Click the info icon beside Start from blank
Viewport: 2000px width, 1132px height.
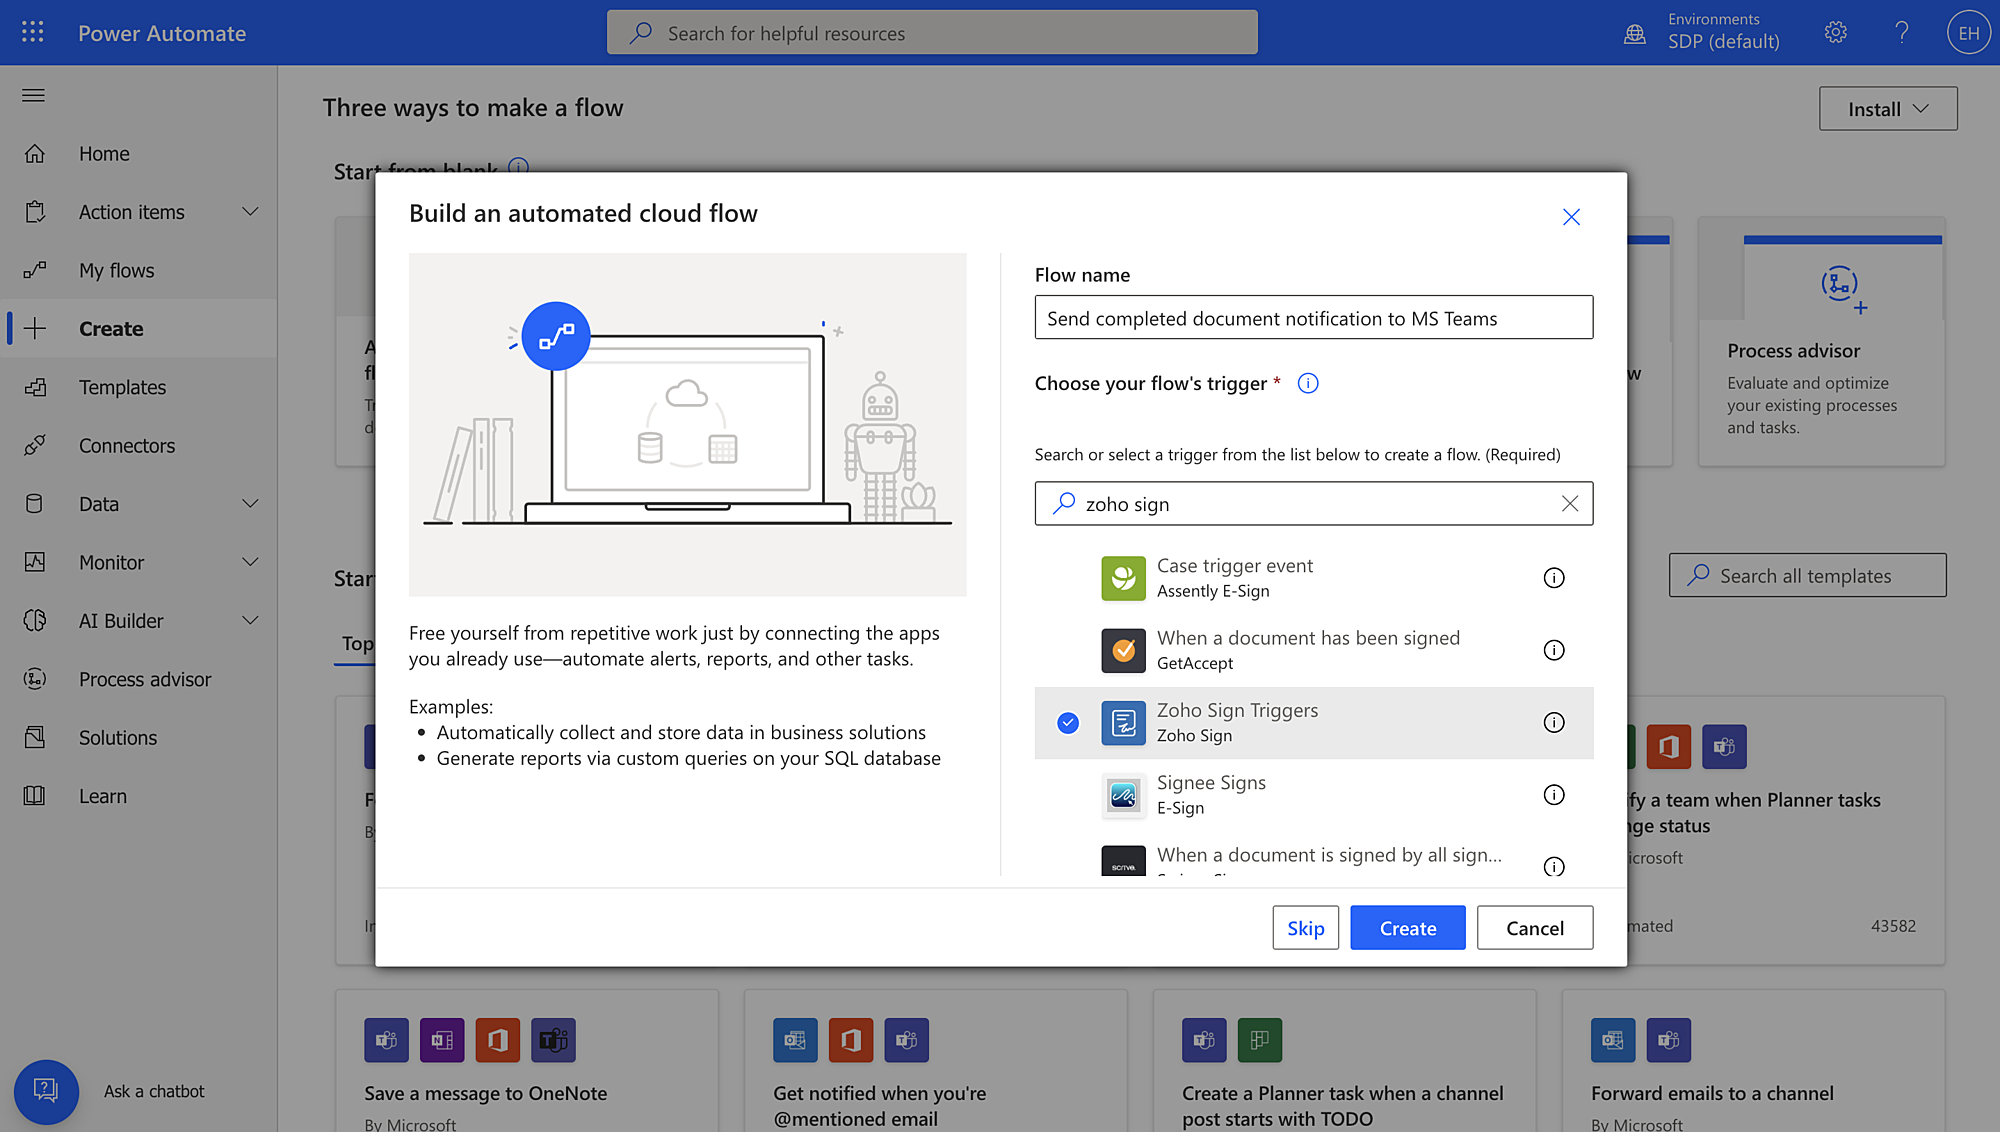click(518, 166)
